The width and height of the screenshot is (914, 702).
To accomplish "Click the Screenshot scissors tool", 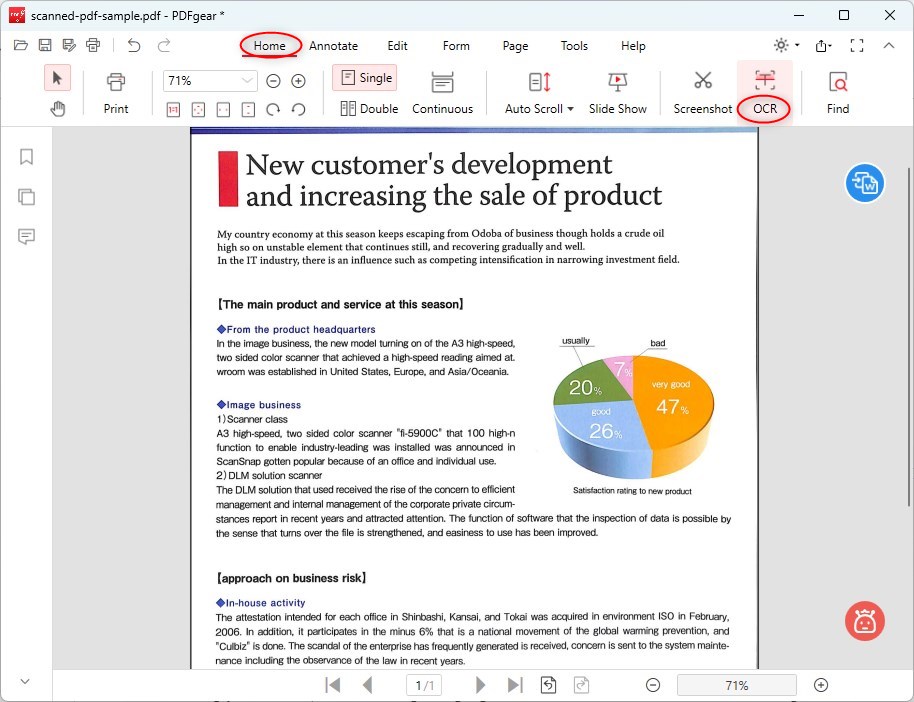I will pos(702,92).
